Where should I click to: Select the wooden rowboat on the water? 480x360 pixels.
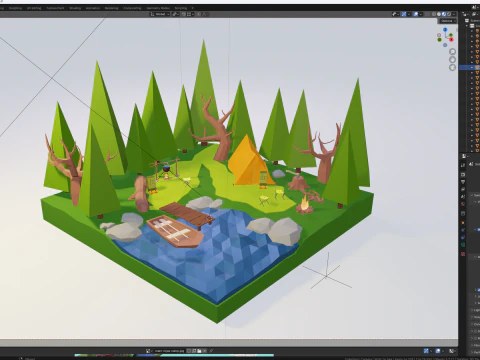(175, 232)
